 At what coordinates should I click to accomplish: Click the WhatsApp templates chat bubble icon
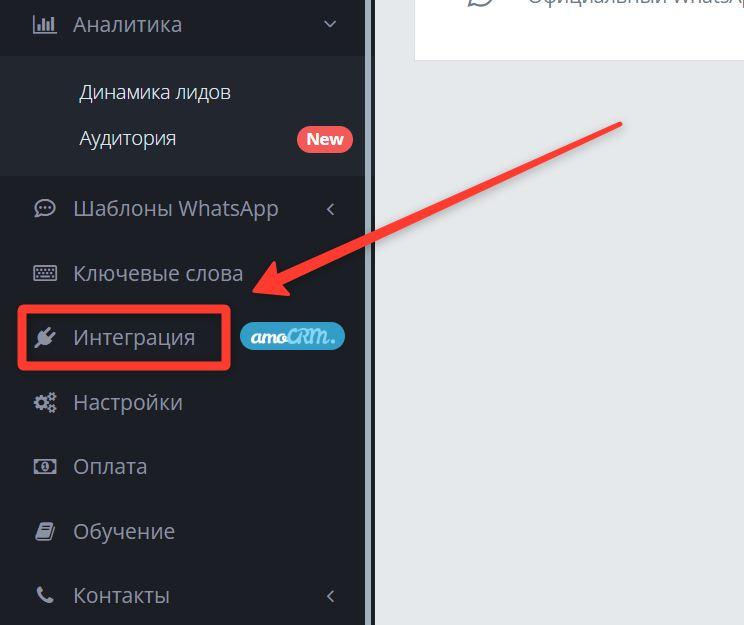tap(45, 208)
